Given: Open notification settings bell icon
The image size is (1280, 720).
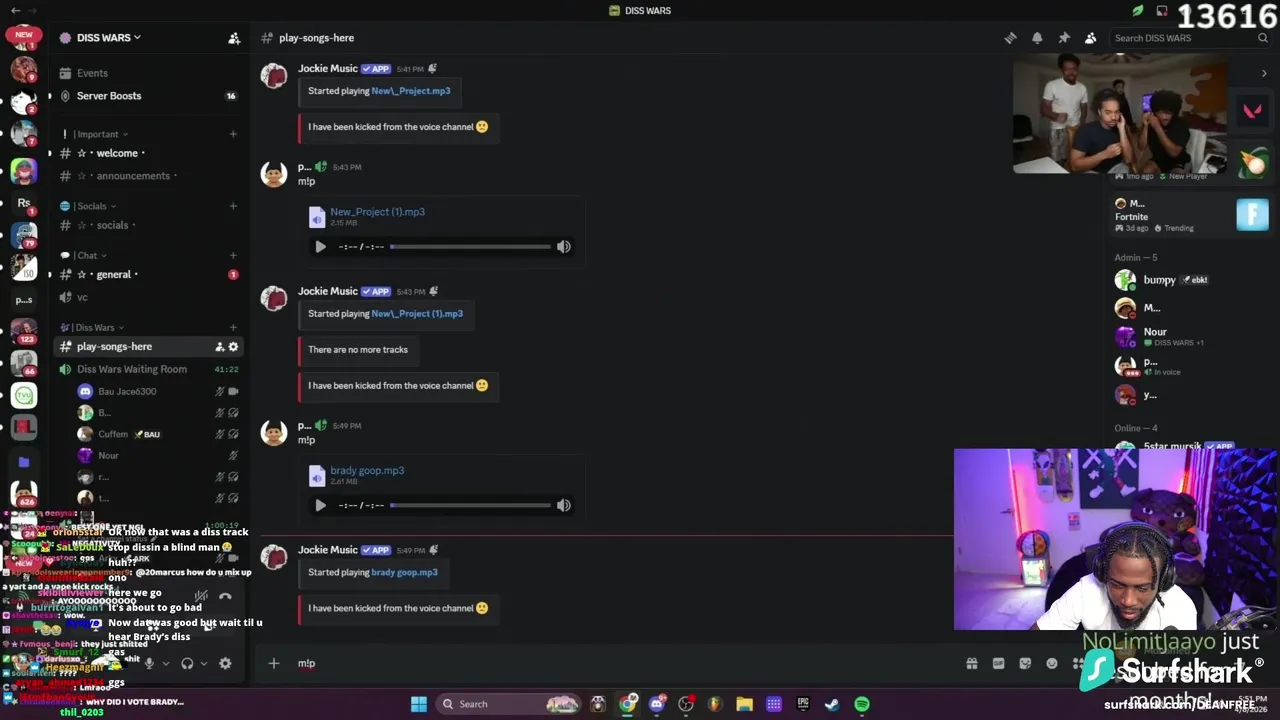Looking at the screenshot, I should click(x=1037, y=38).
